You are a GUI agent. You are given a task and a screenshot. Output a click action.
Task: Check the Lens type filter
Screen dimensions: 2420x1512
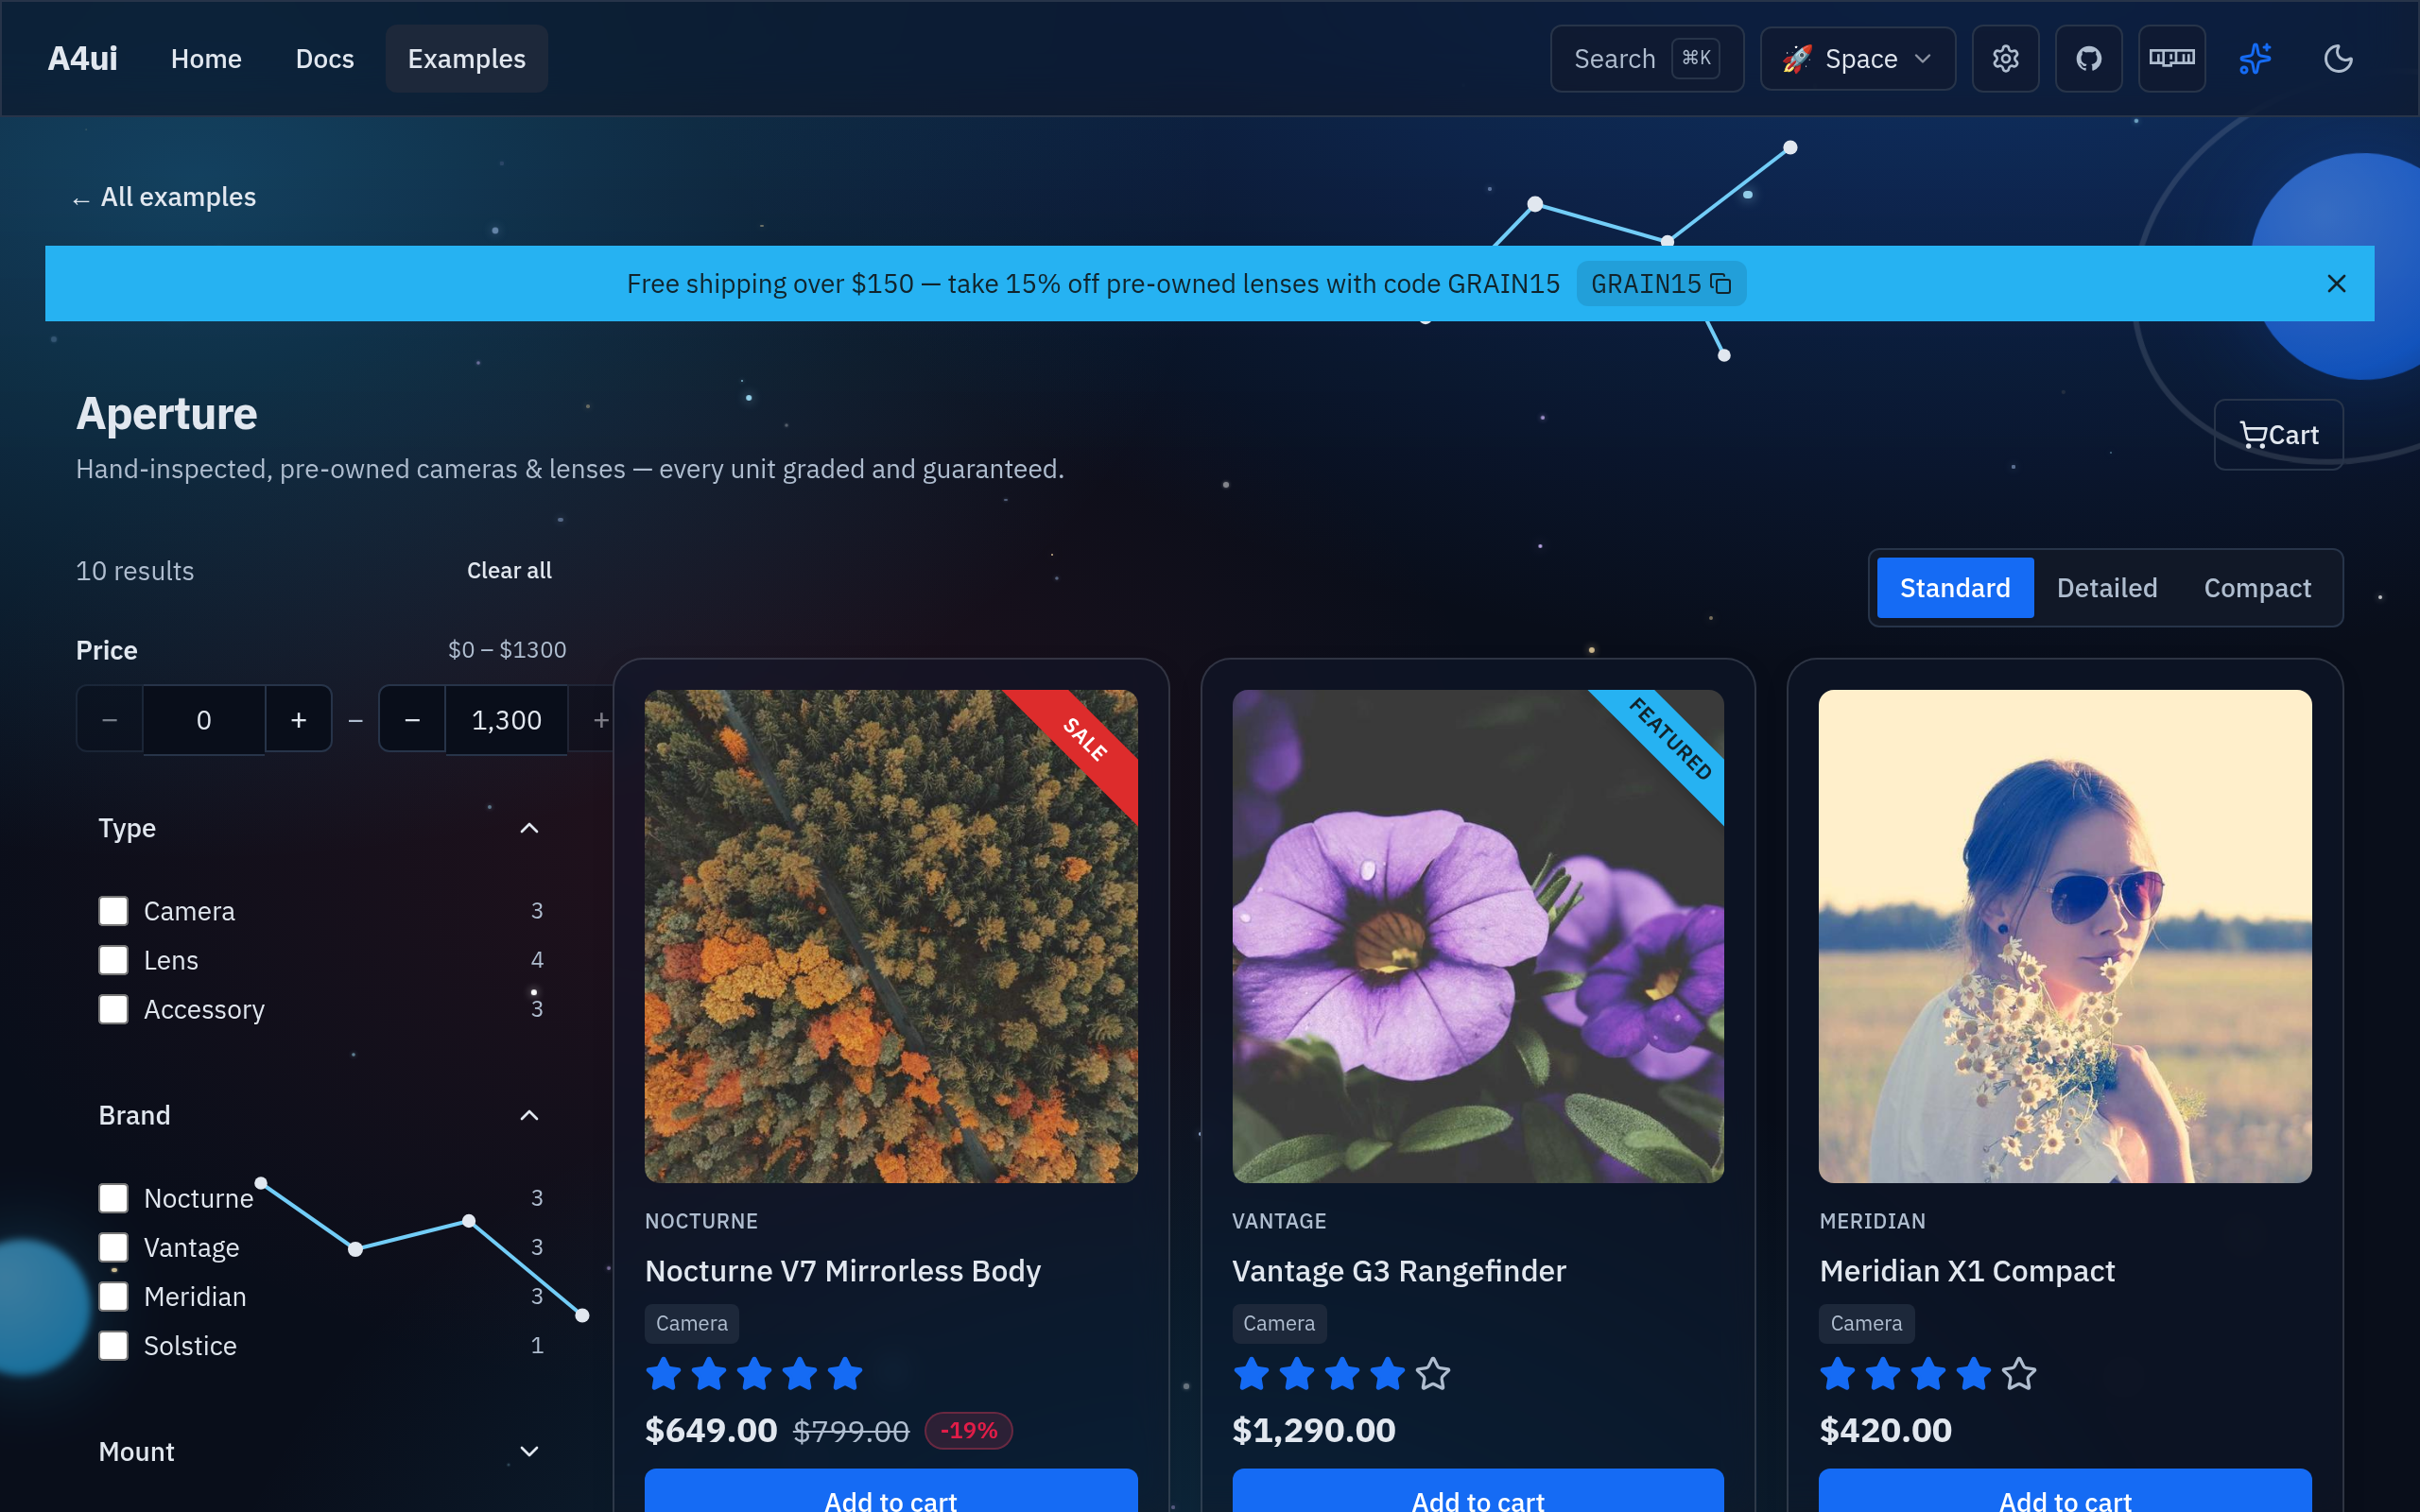pos(113,960)
